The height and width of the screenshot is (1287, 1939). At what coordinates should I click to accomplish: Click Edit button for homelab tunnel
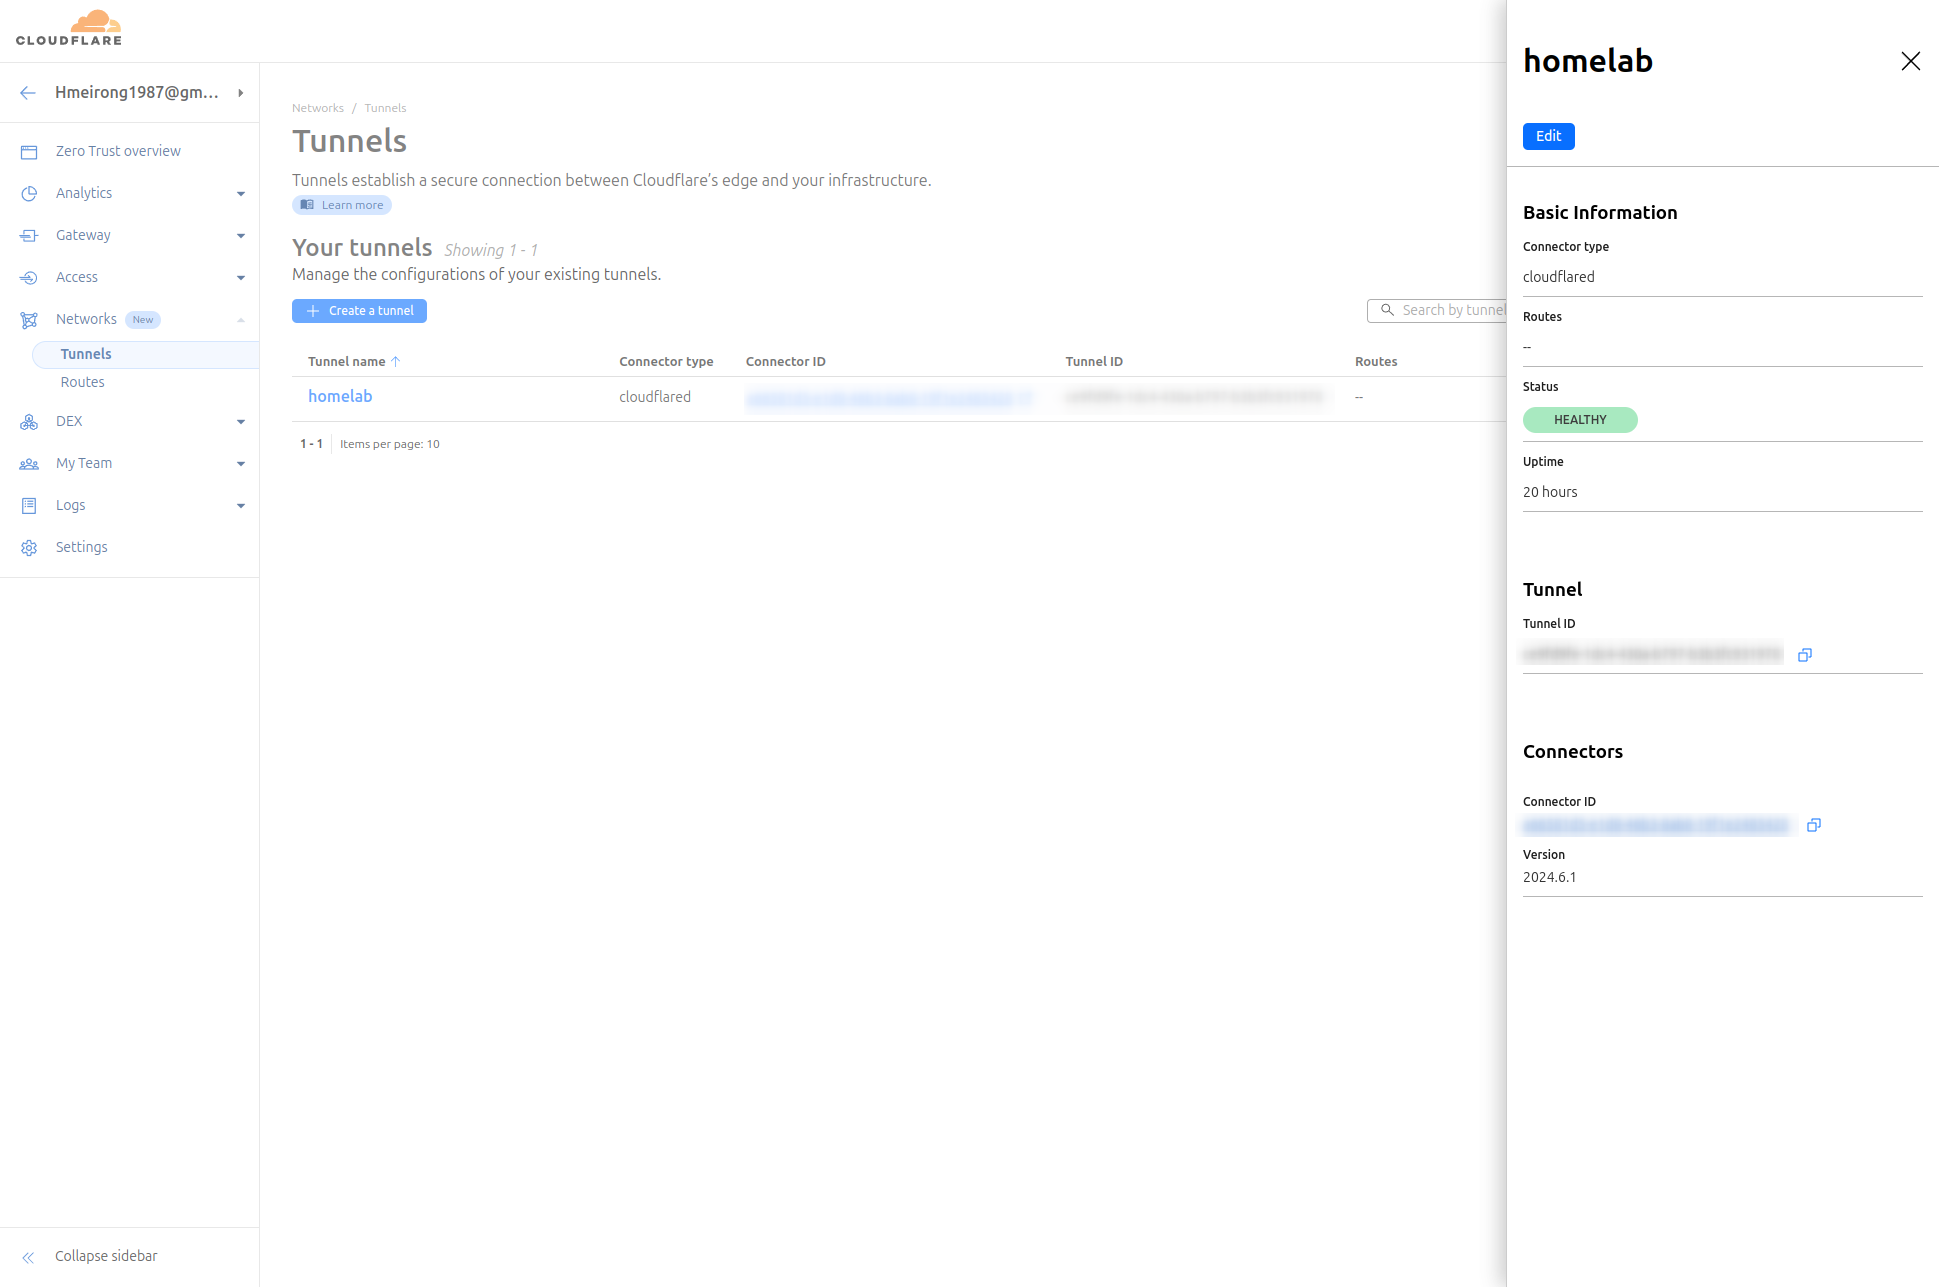tap(1550, 135)
